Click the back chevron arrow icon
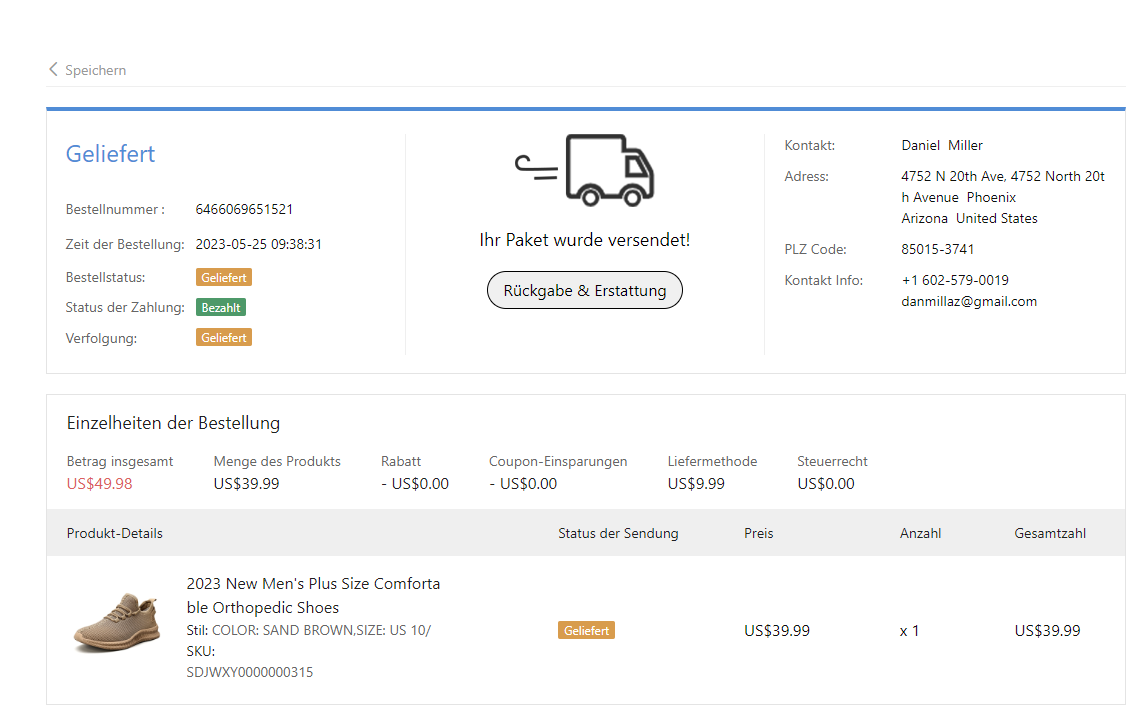 pyautogui.click(x=53, y=70)
